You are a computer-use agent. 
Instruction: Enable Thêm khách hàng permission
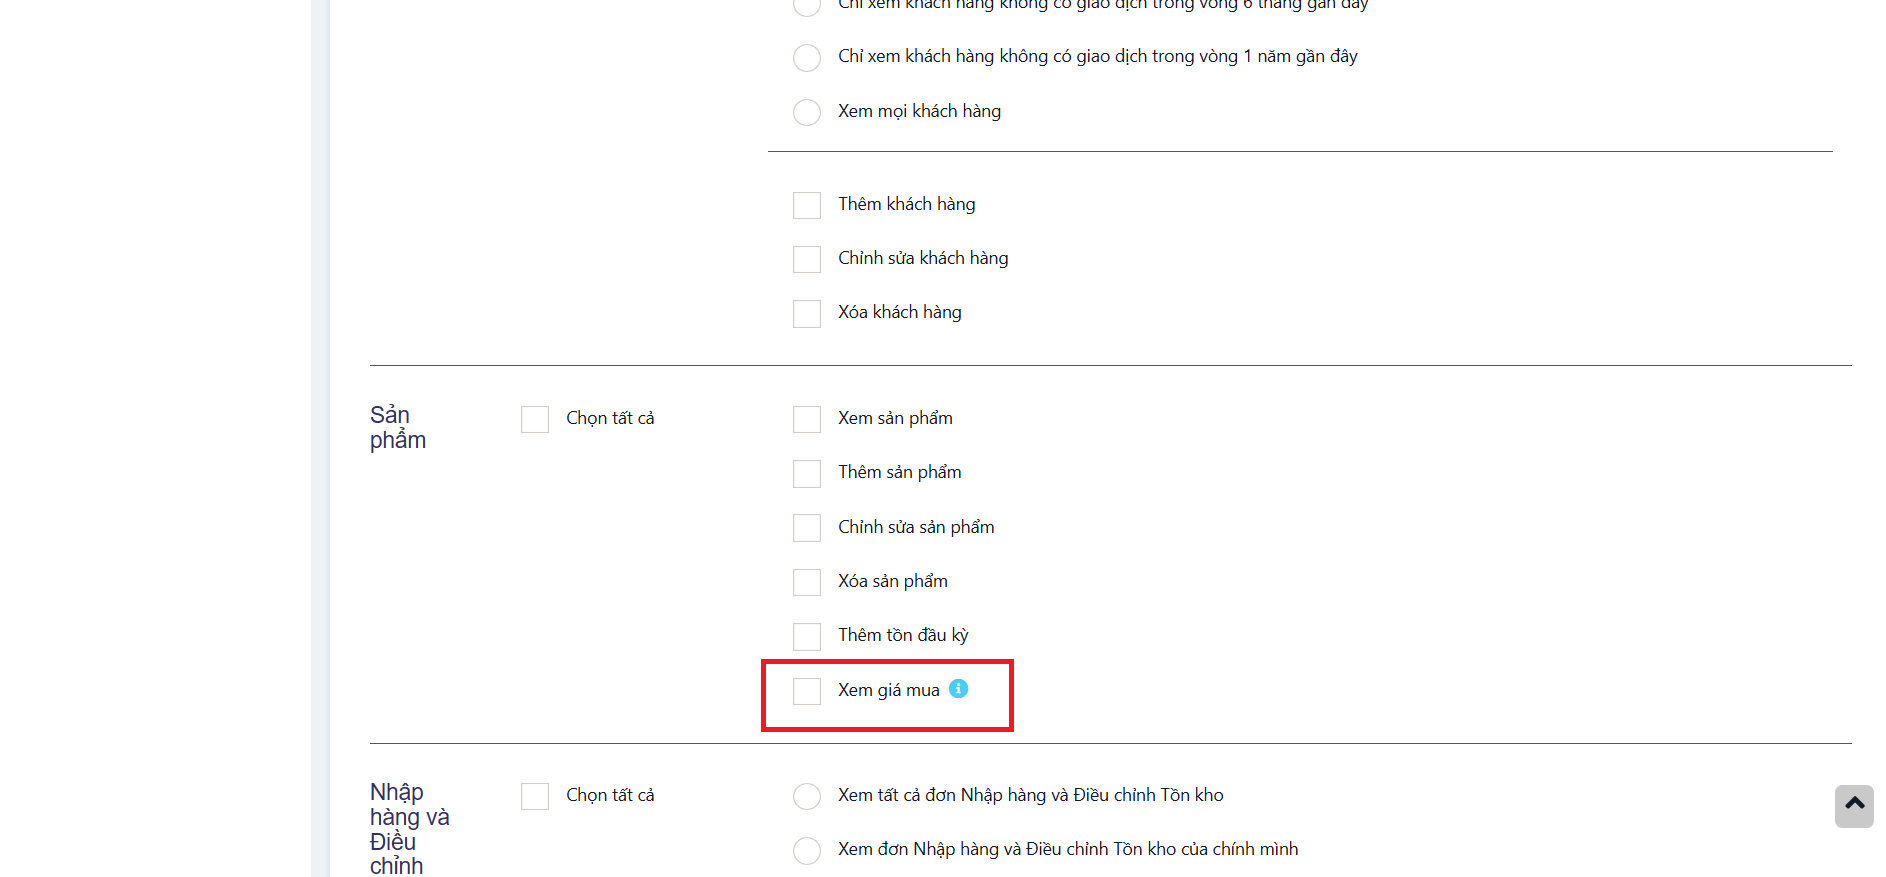(807, 205)
